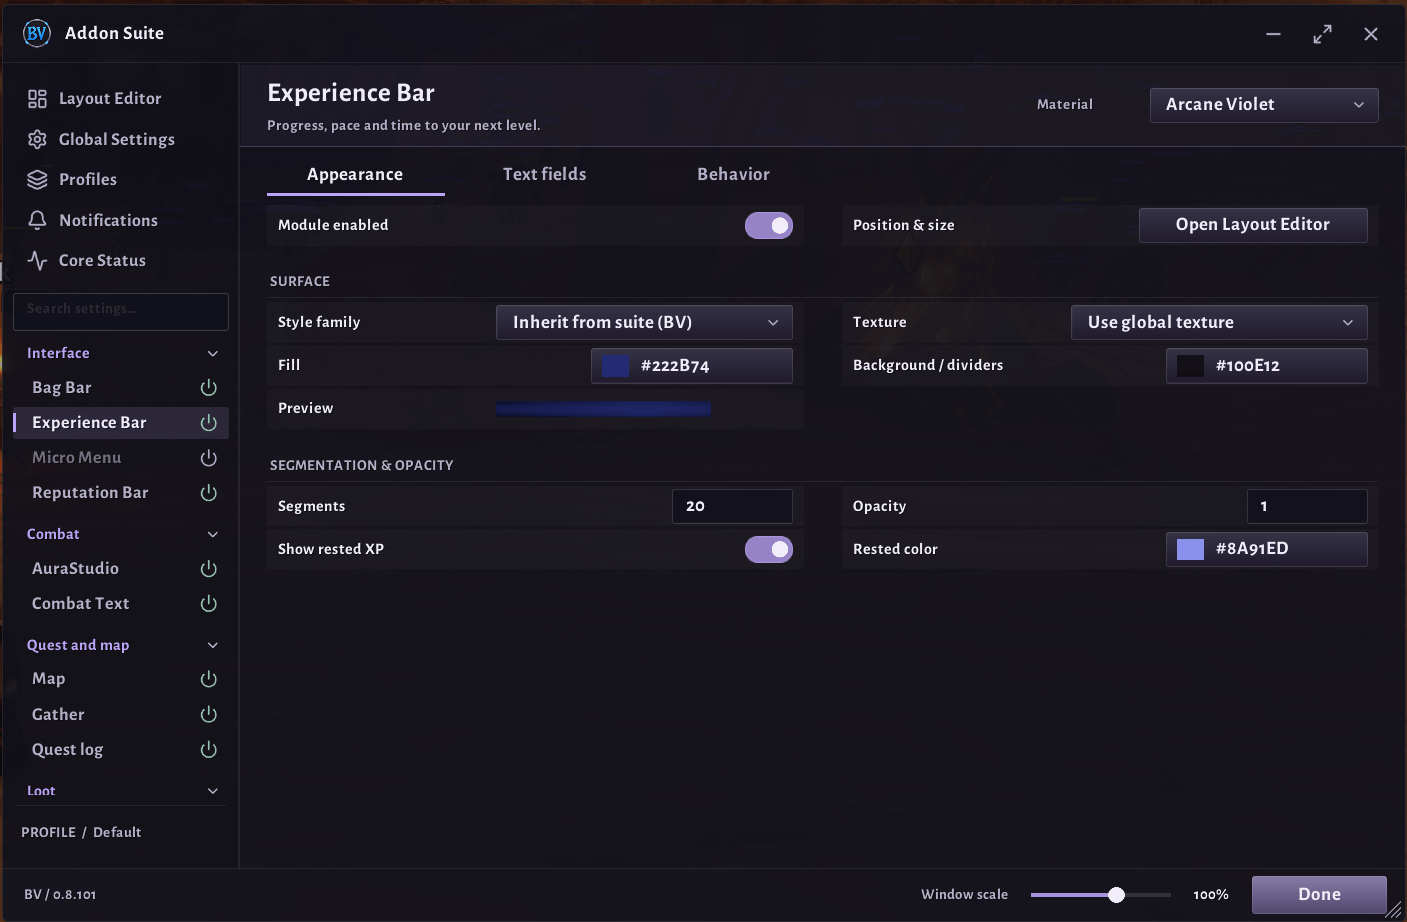Switch to the Behavior tab
Viewport: 1407px width, 922px height.
click(733, 174)
